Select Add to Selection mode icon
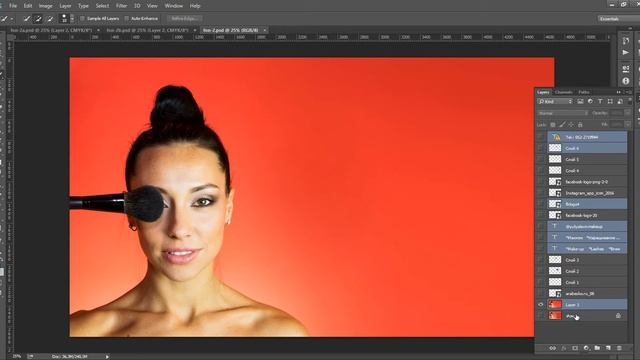The height and width of the screenshot is (360, 640). pos(38,18)
